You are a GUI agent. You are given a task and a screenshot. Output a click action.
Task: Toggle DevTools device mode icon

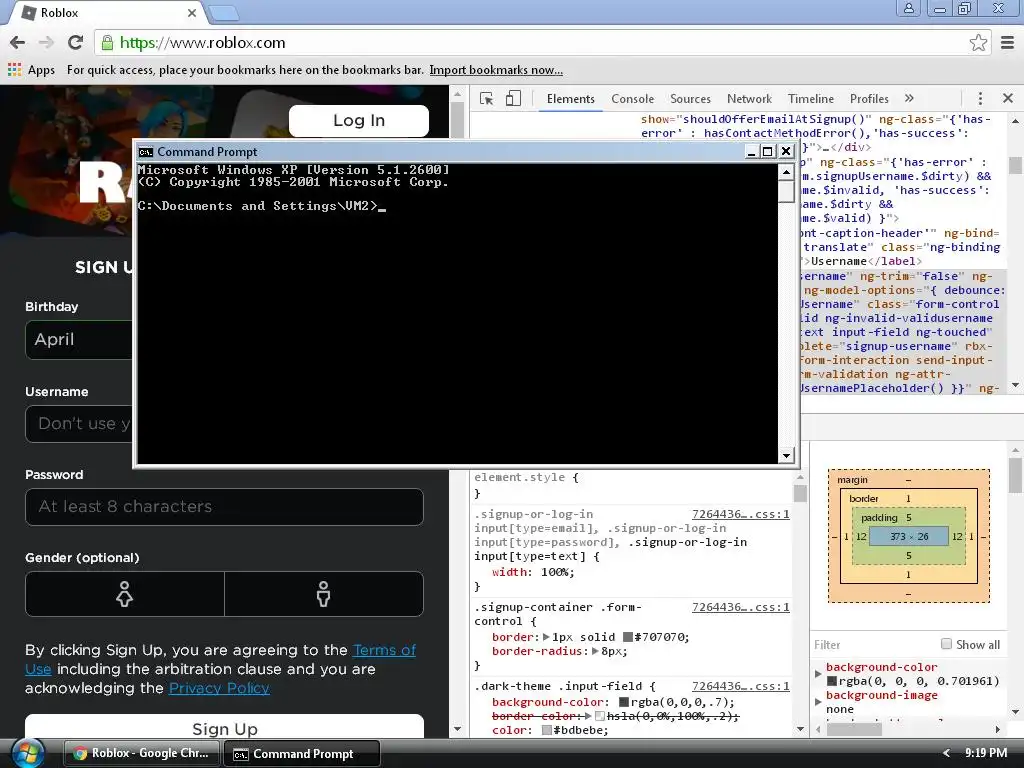(513, 99)
